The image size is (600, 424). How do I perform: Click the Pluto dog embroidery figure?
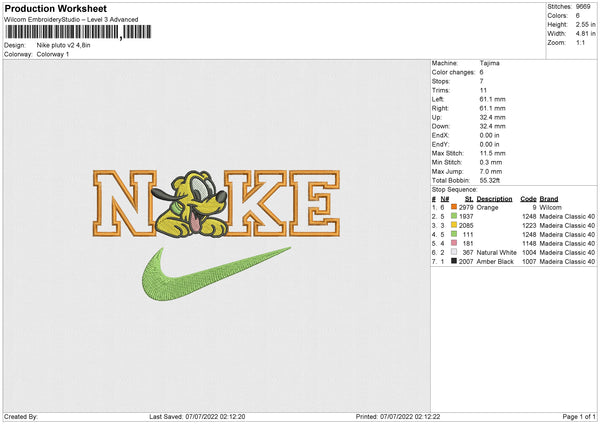[189, 204]
